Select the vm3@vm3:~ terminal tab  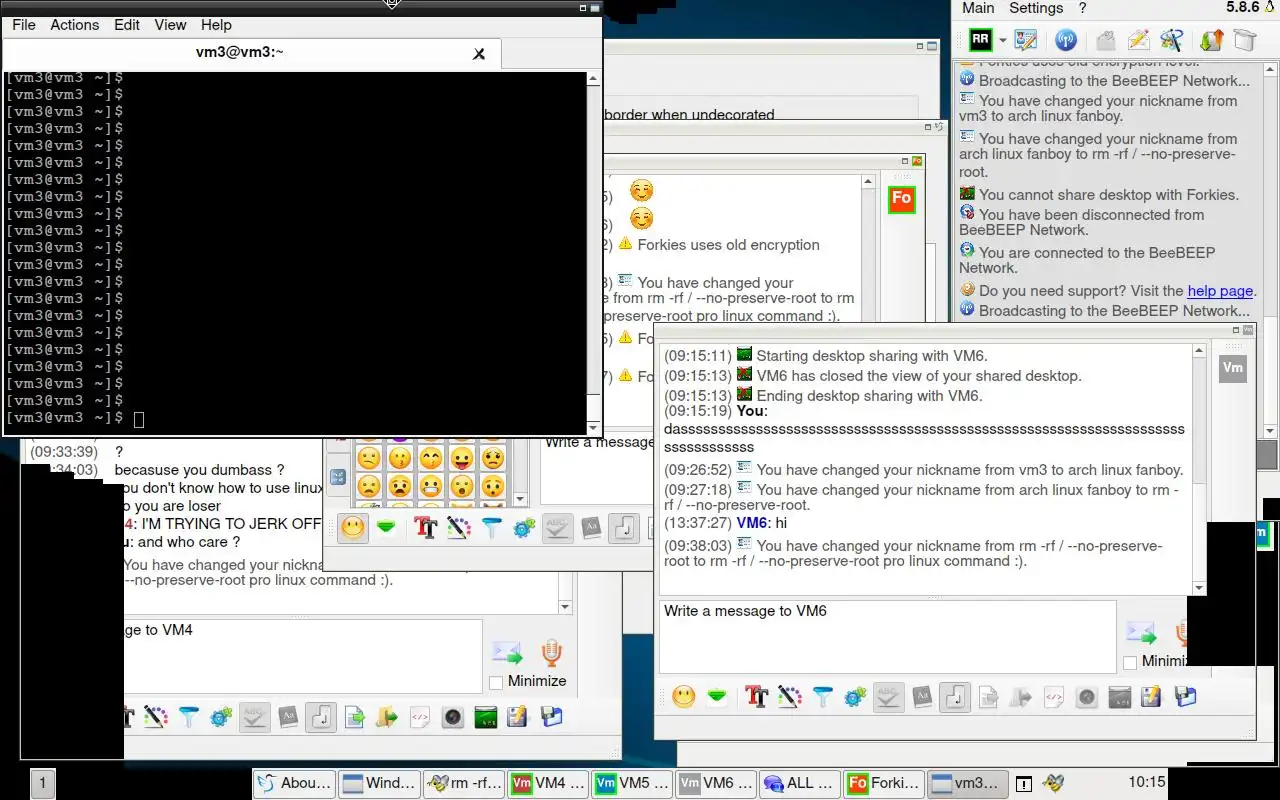pyautogui.click(x=240, y=53)
